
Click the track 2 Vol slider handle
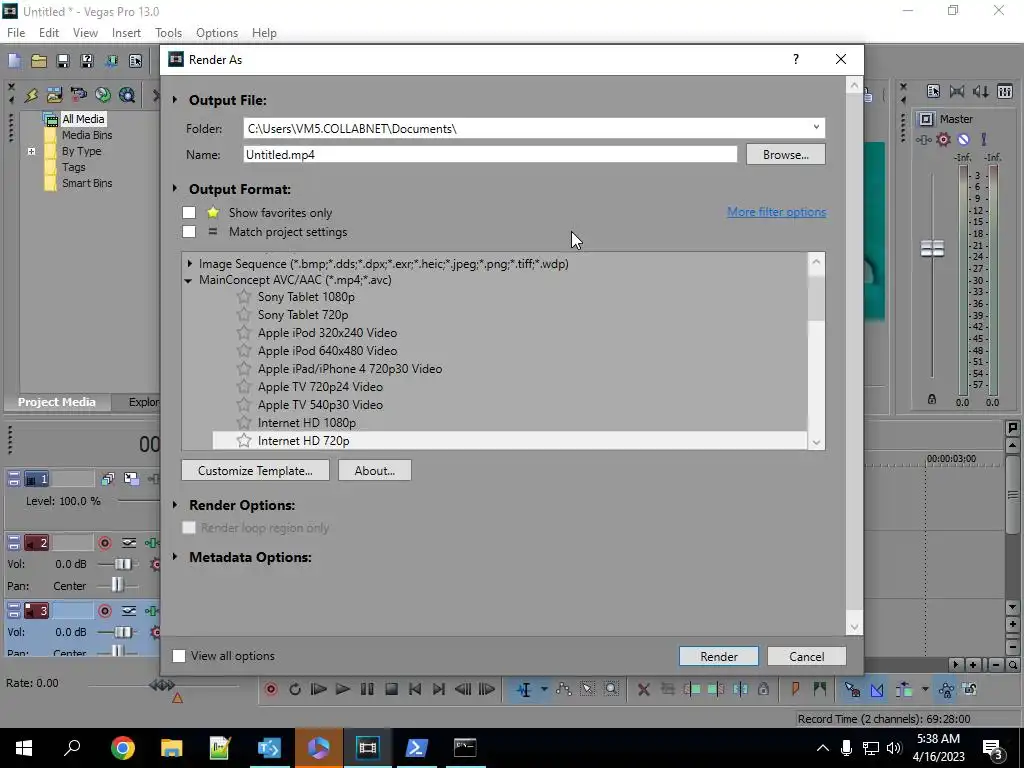pos(123,564)
